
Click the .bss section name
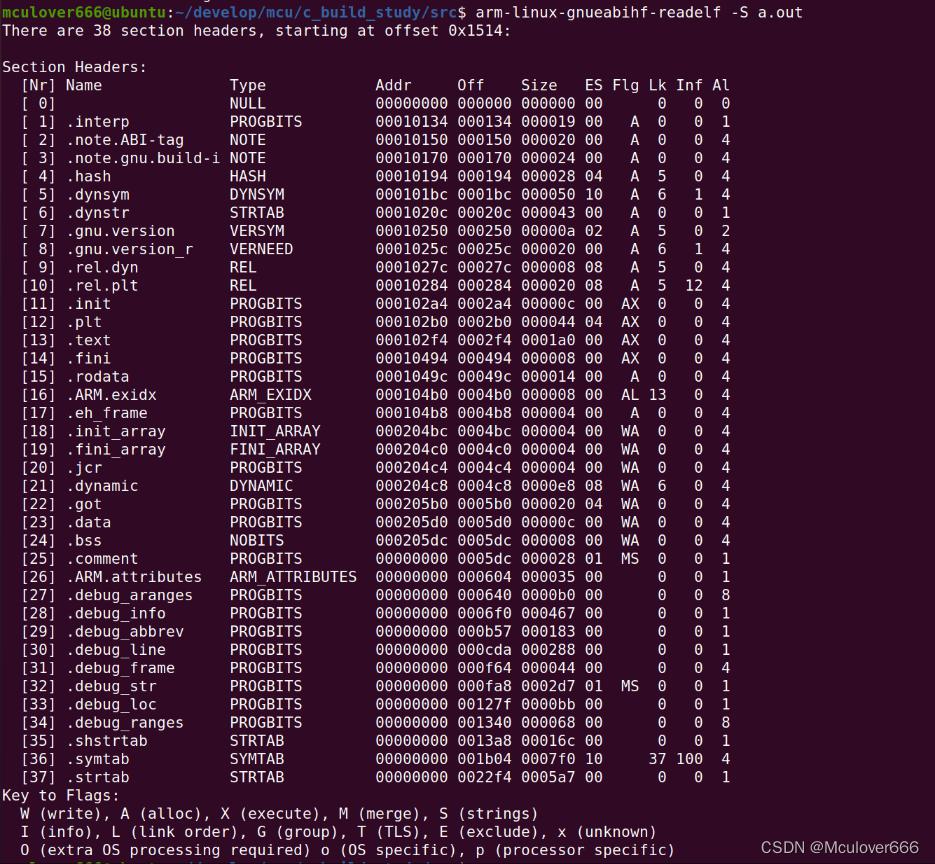pos(88,540)
